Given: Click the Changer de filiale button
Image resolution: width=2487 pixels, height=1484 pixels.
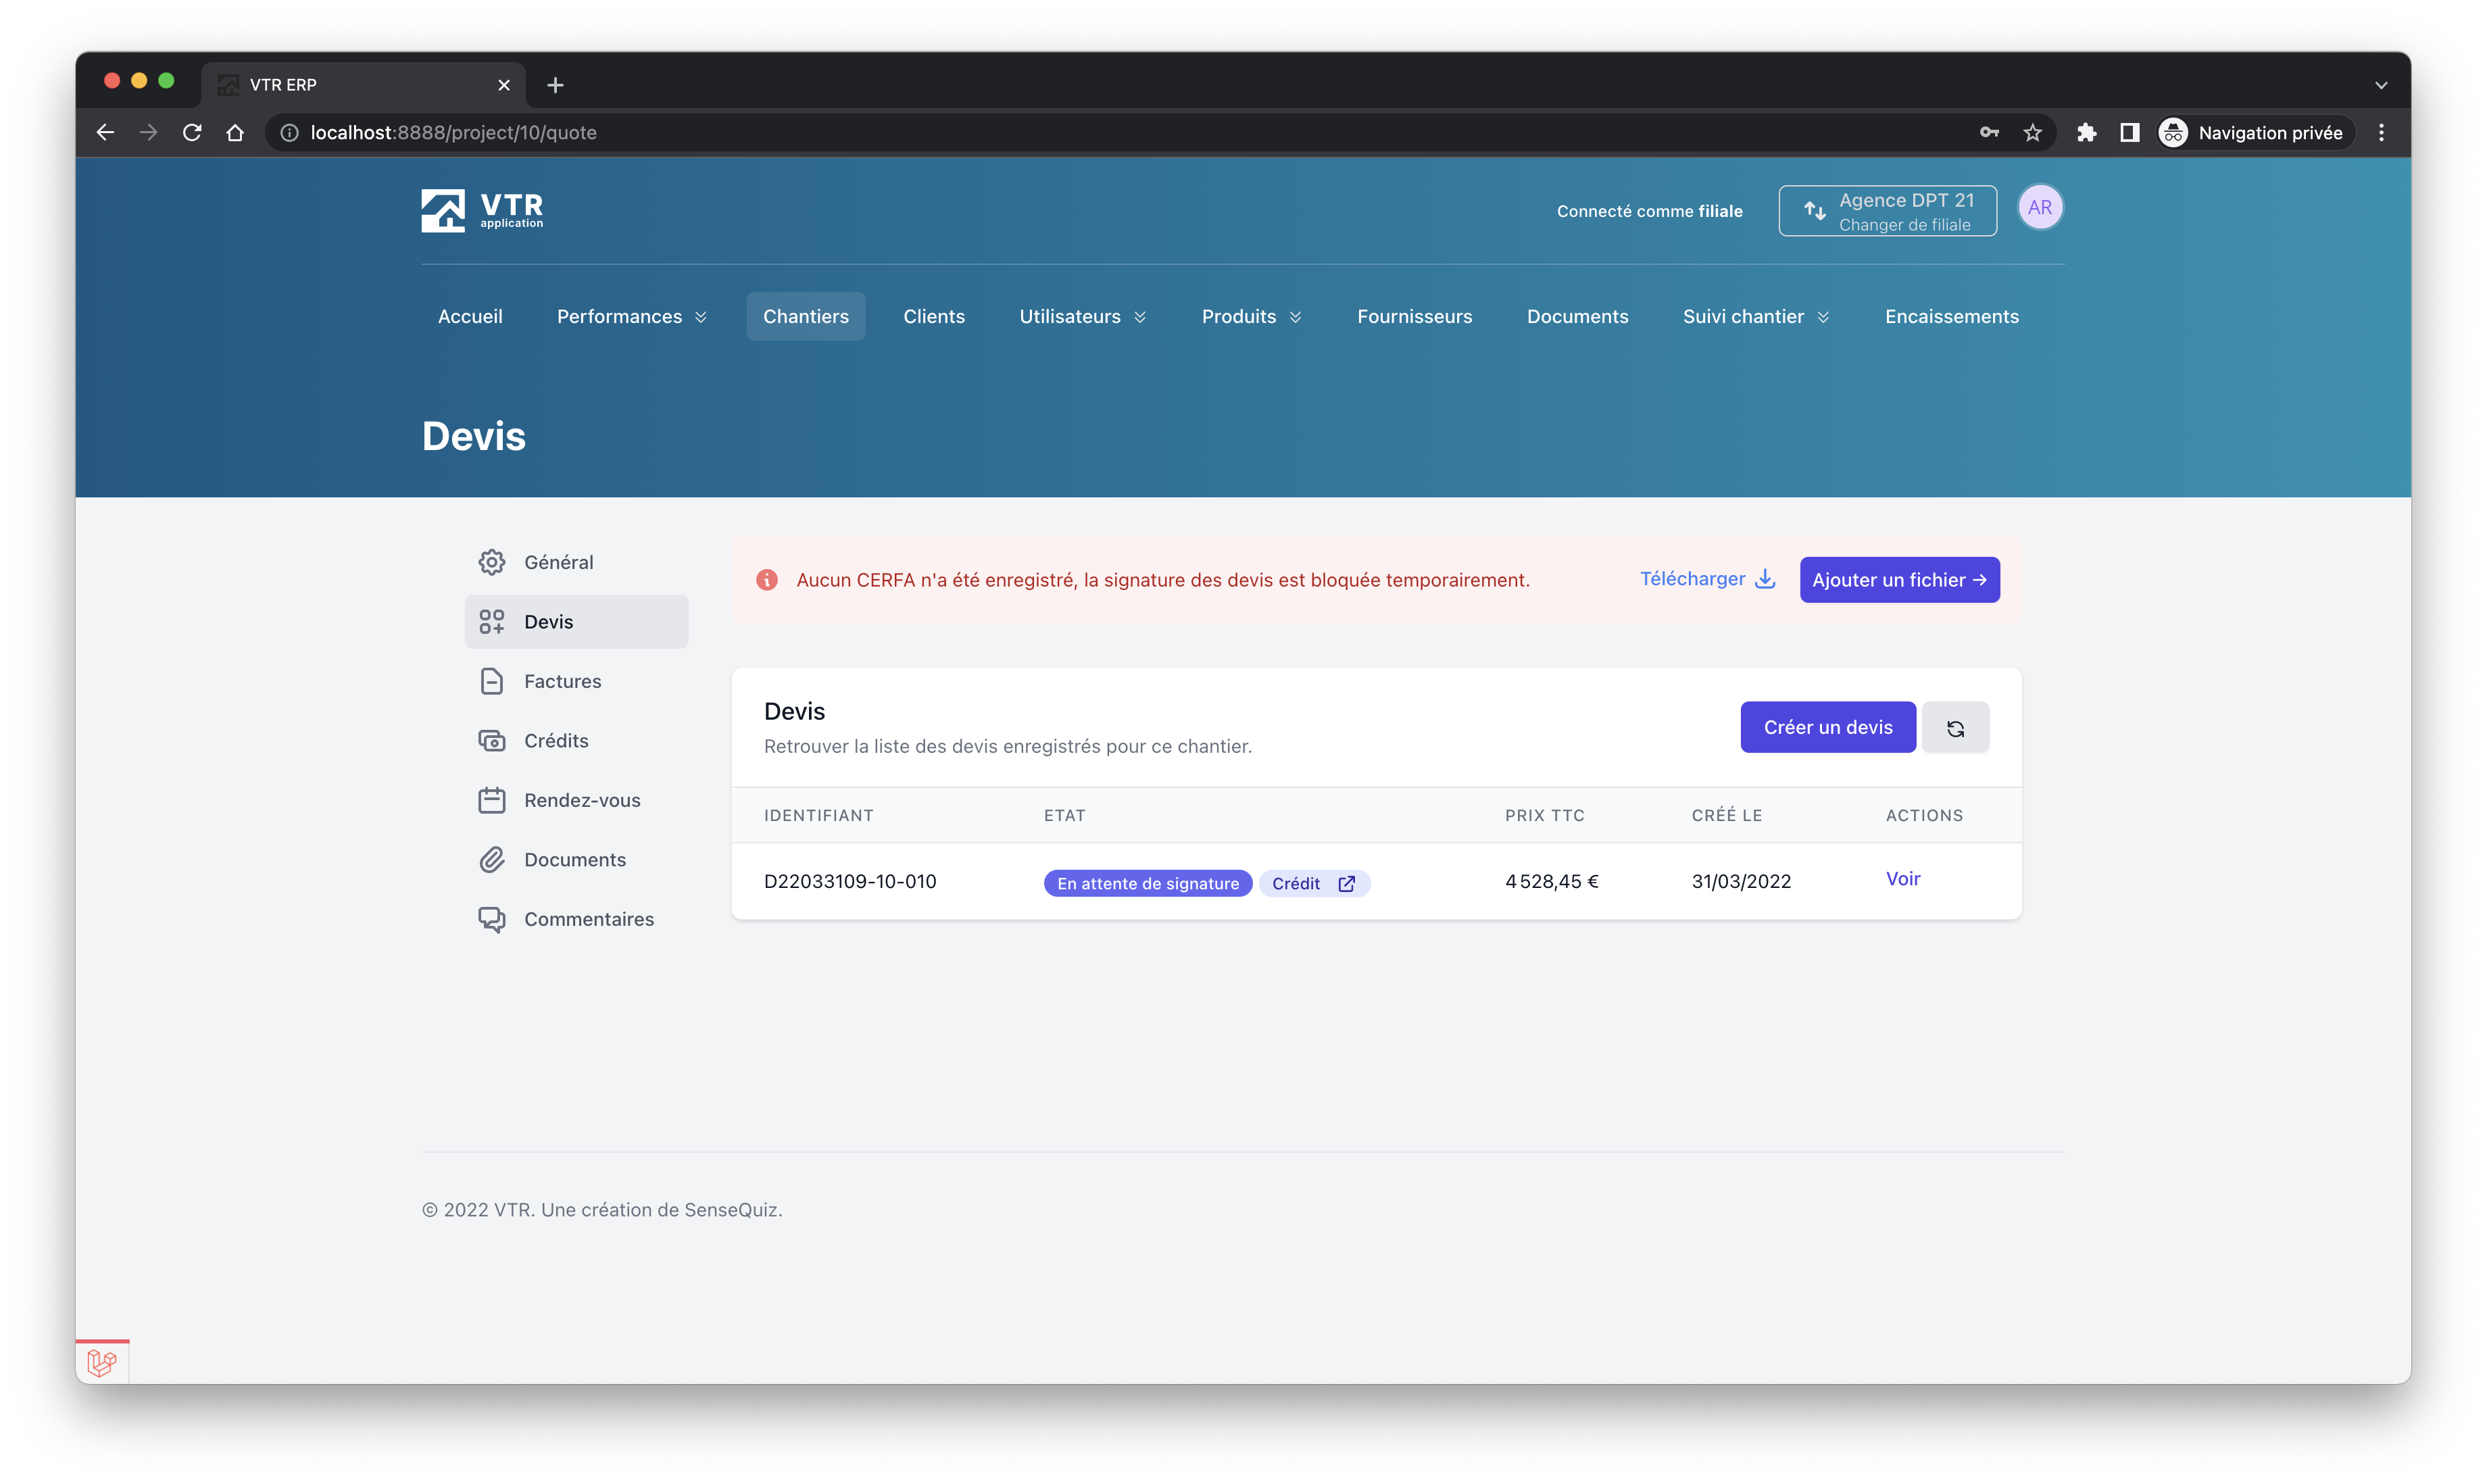Looking at the screenshot, I should [x=1887, y=211].
